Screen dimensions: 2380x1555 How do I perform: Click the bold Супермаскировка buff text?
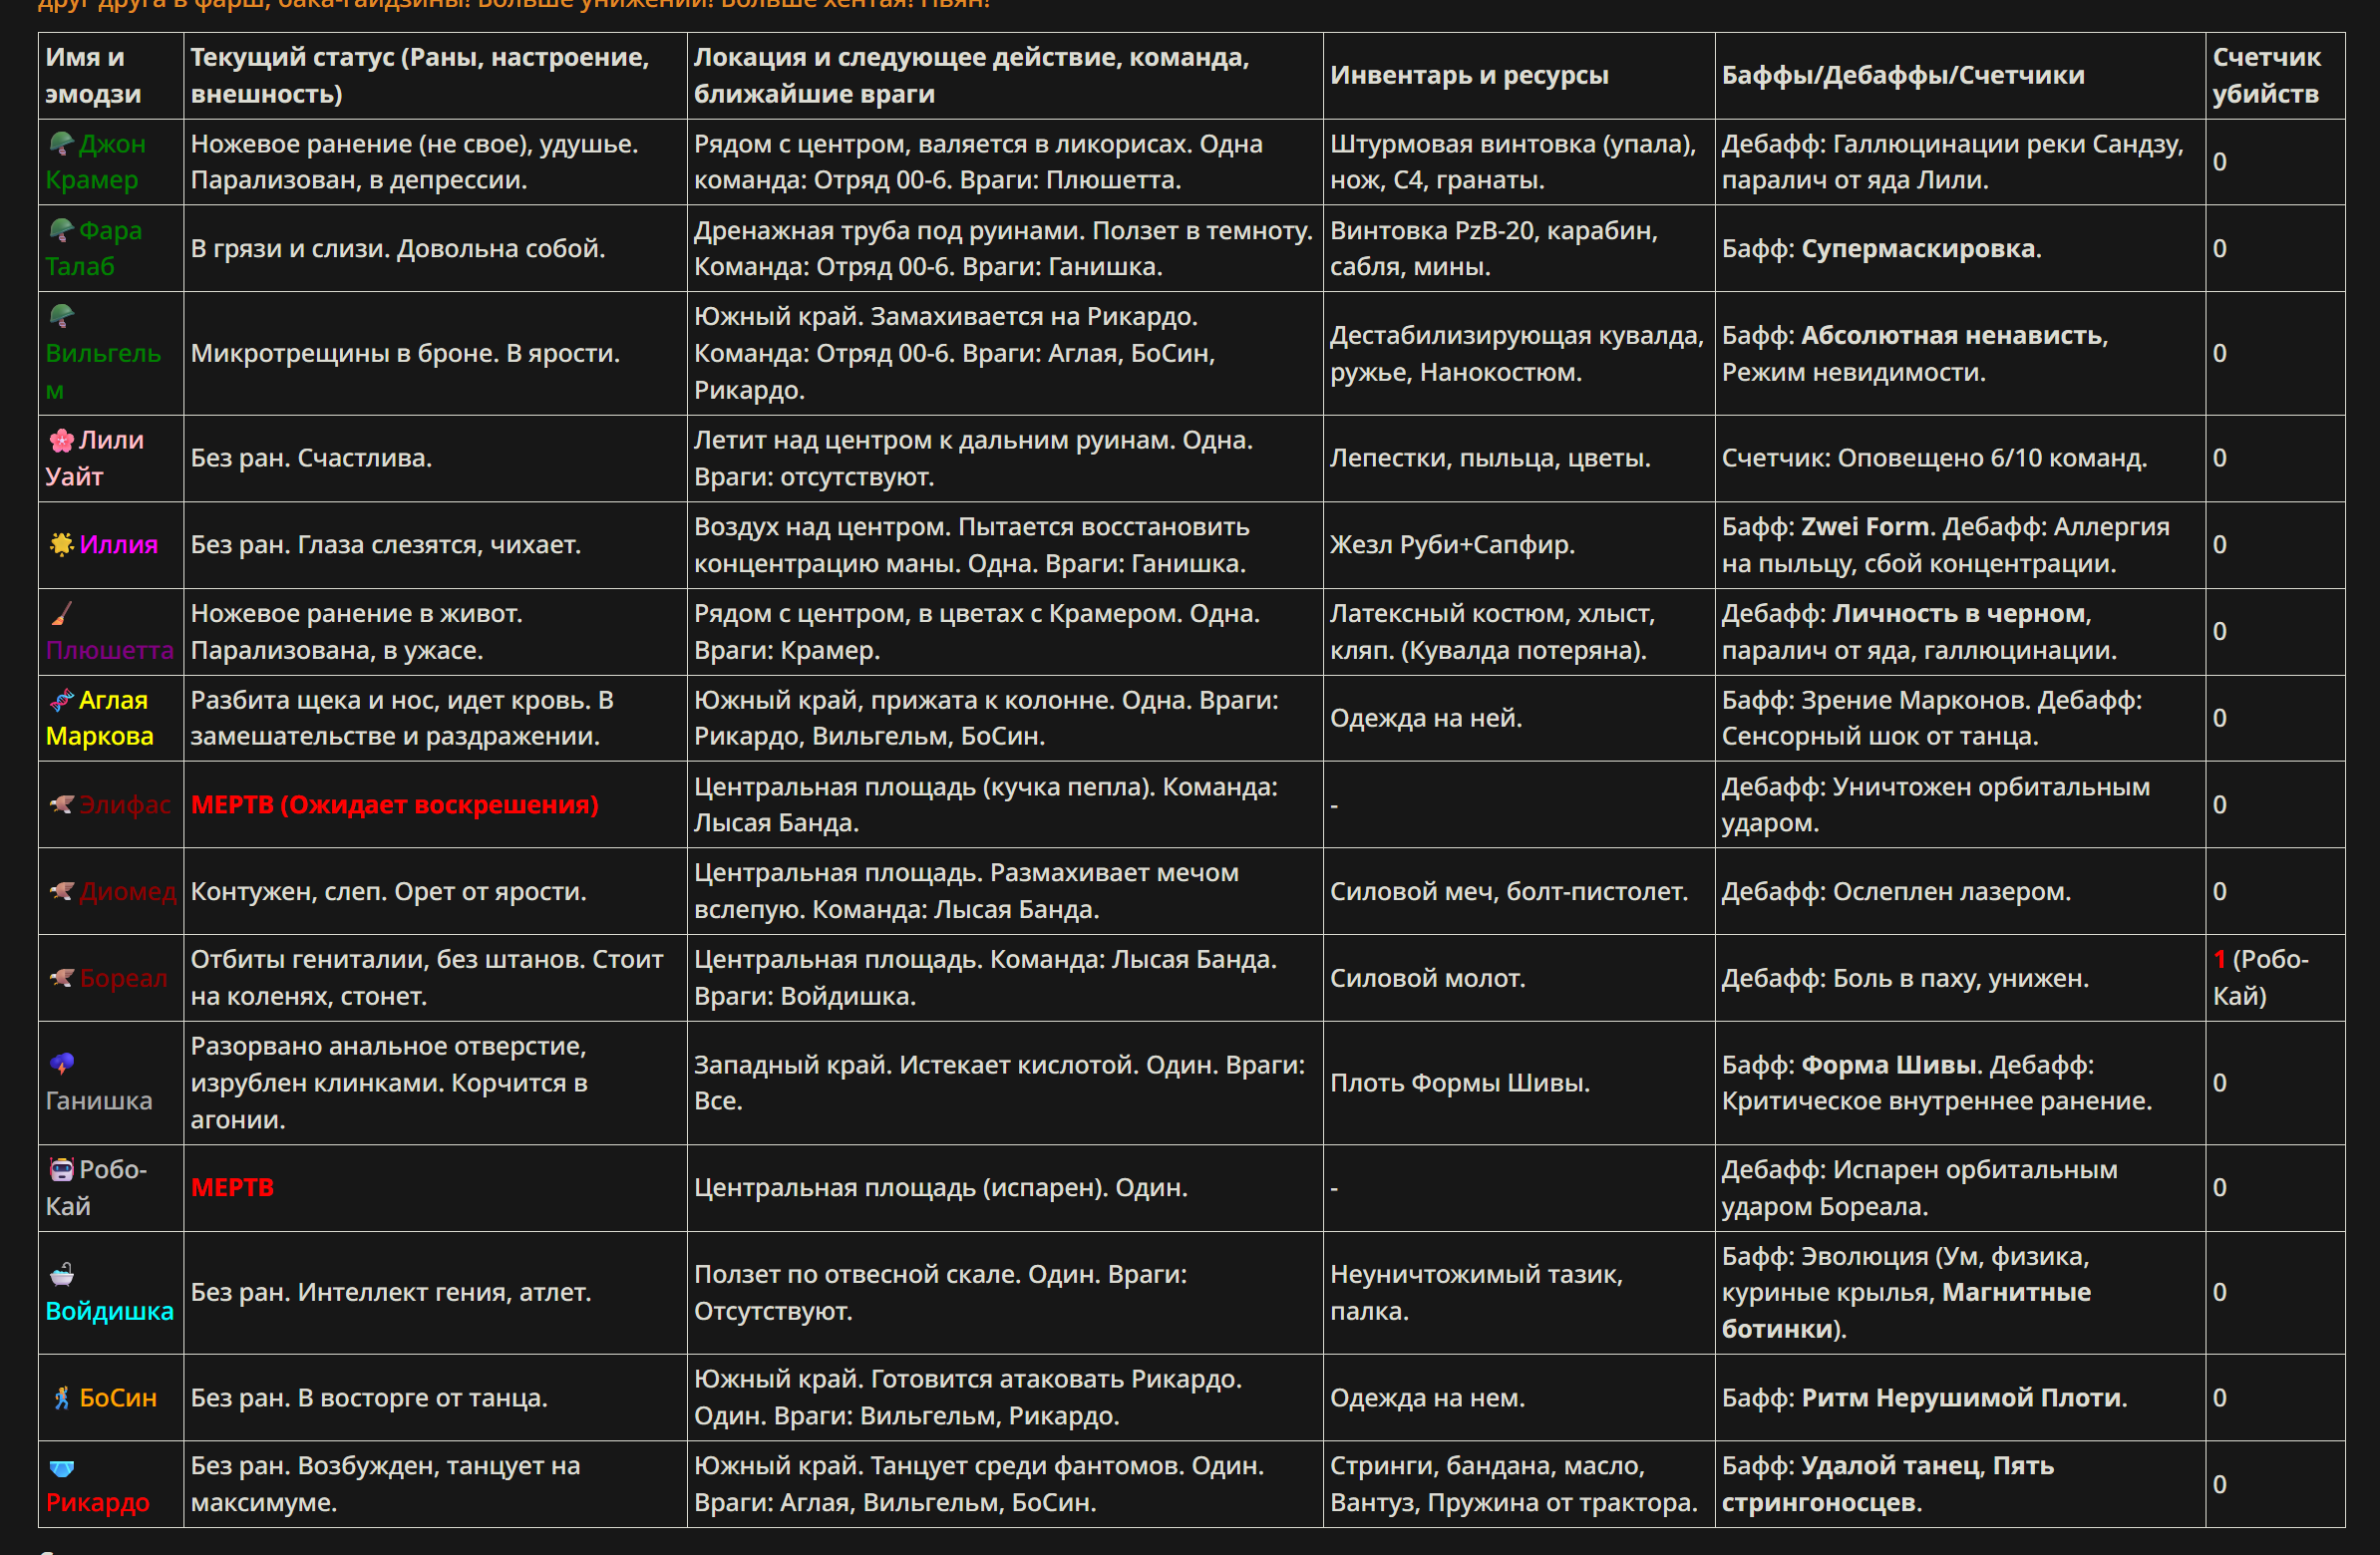[x=1917, y=249]
